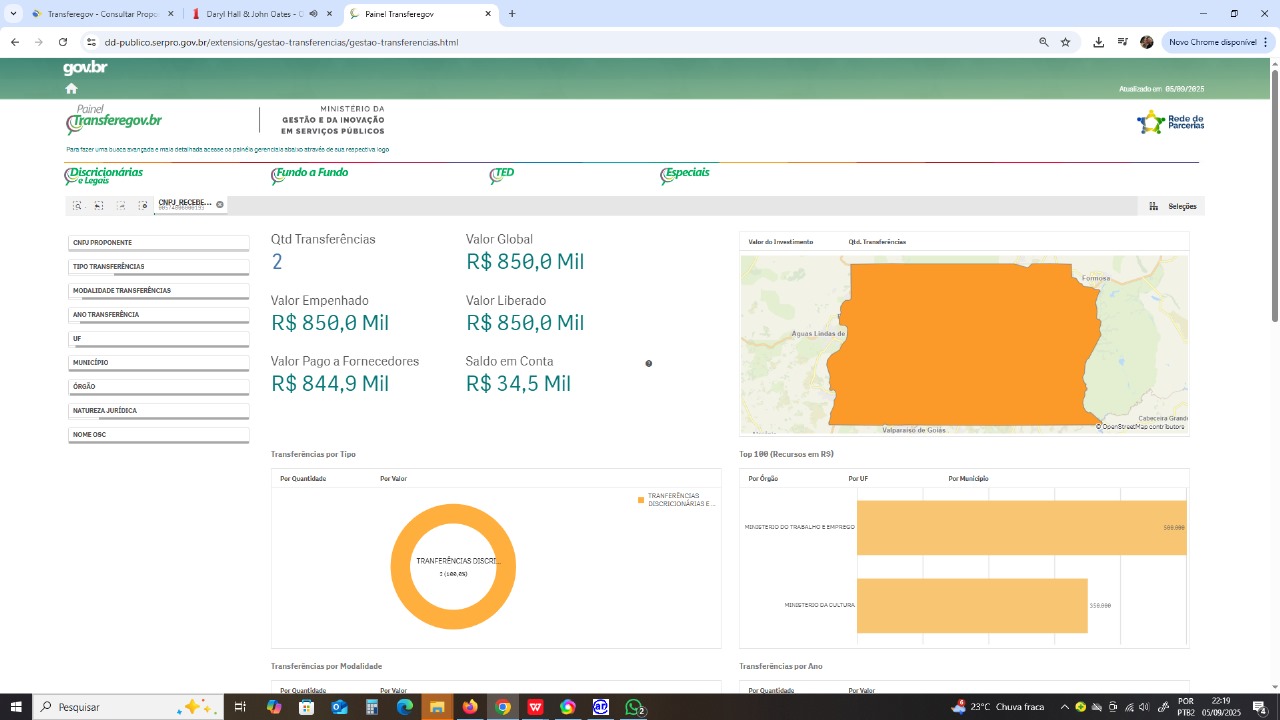Expand the ANO TRANSFERÊNCIA filter
Viewport: 1280px width, 720px height.
158,315
